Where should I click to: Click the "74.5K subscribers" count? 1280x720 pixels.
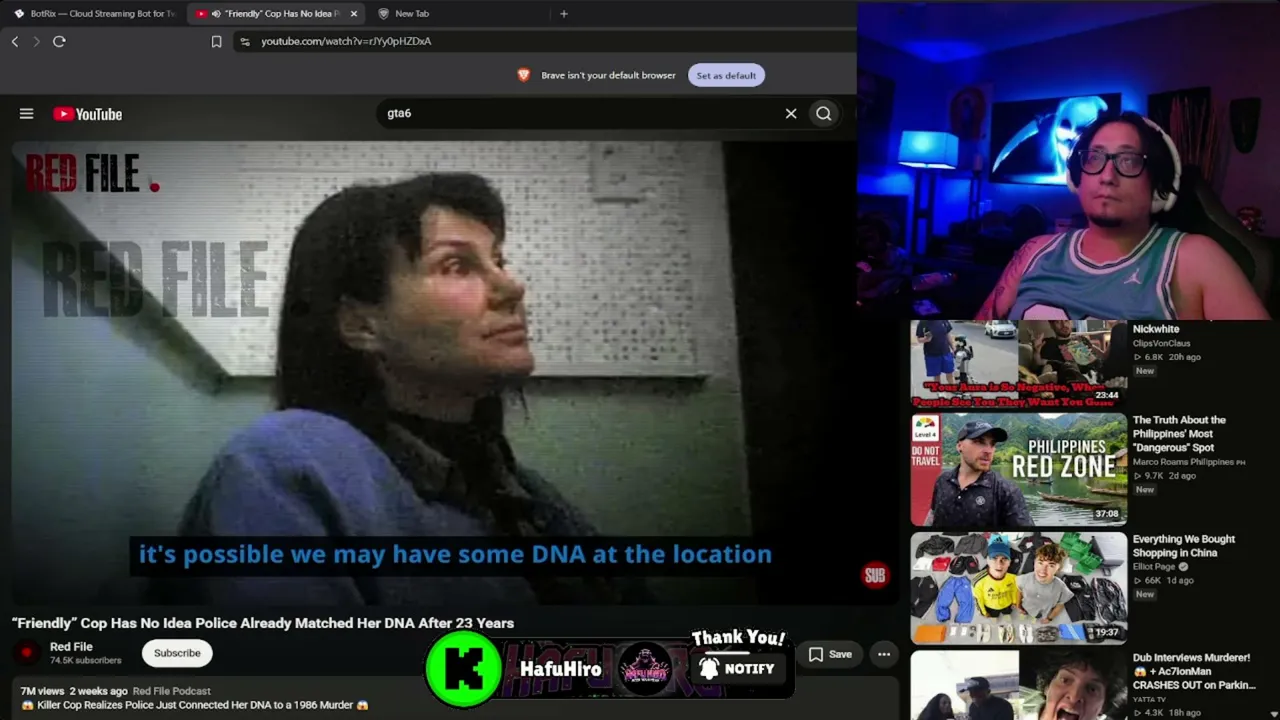coord(86,661)
